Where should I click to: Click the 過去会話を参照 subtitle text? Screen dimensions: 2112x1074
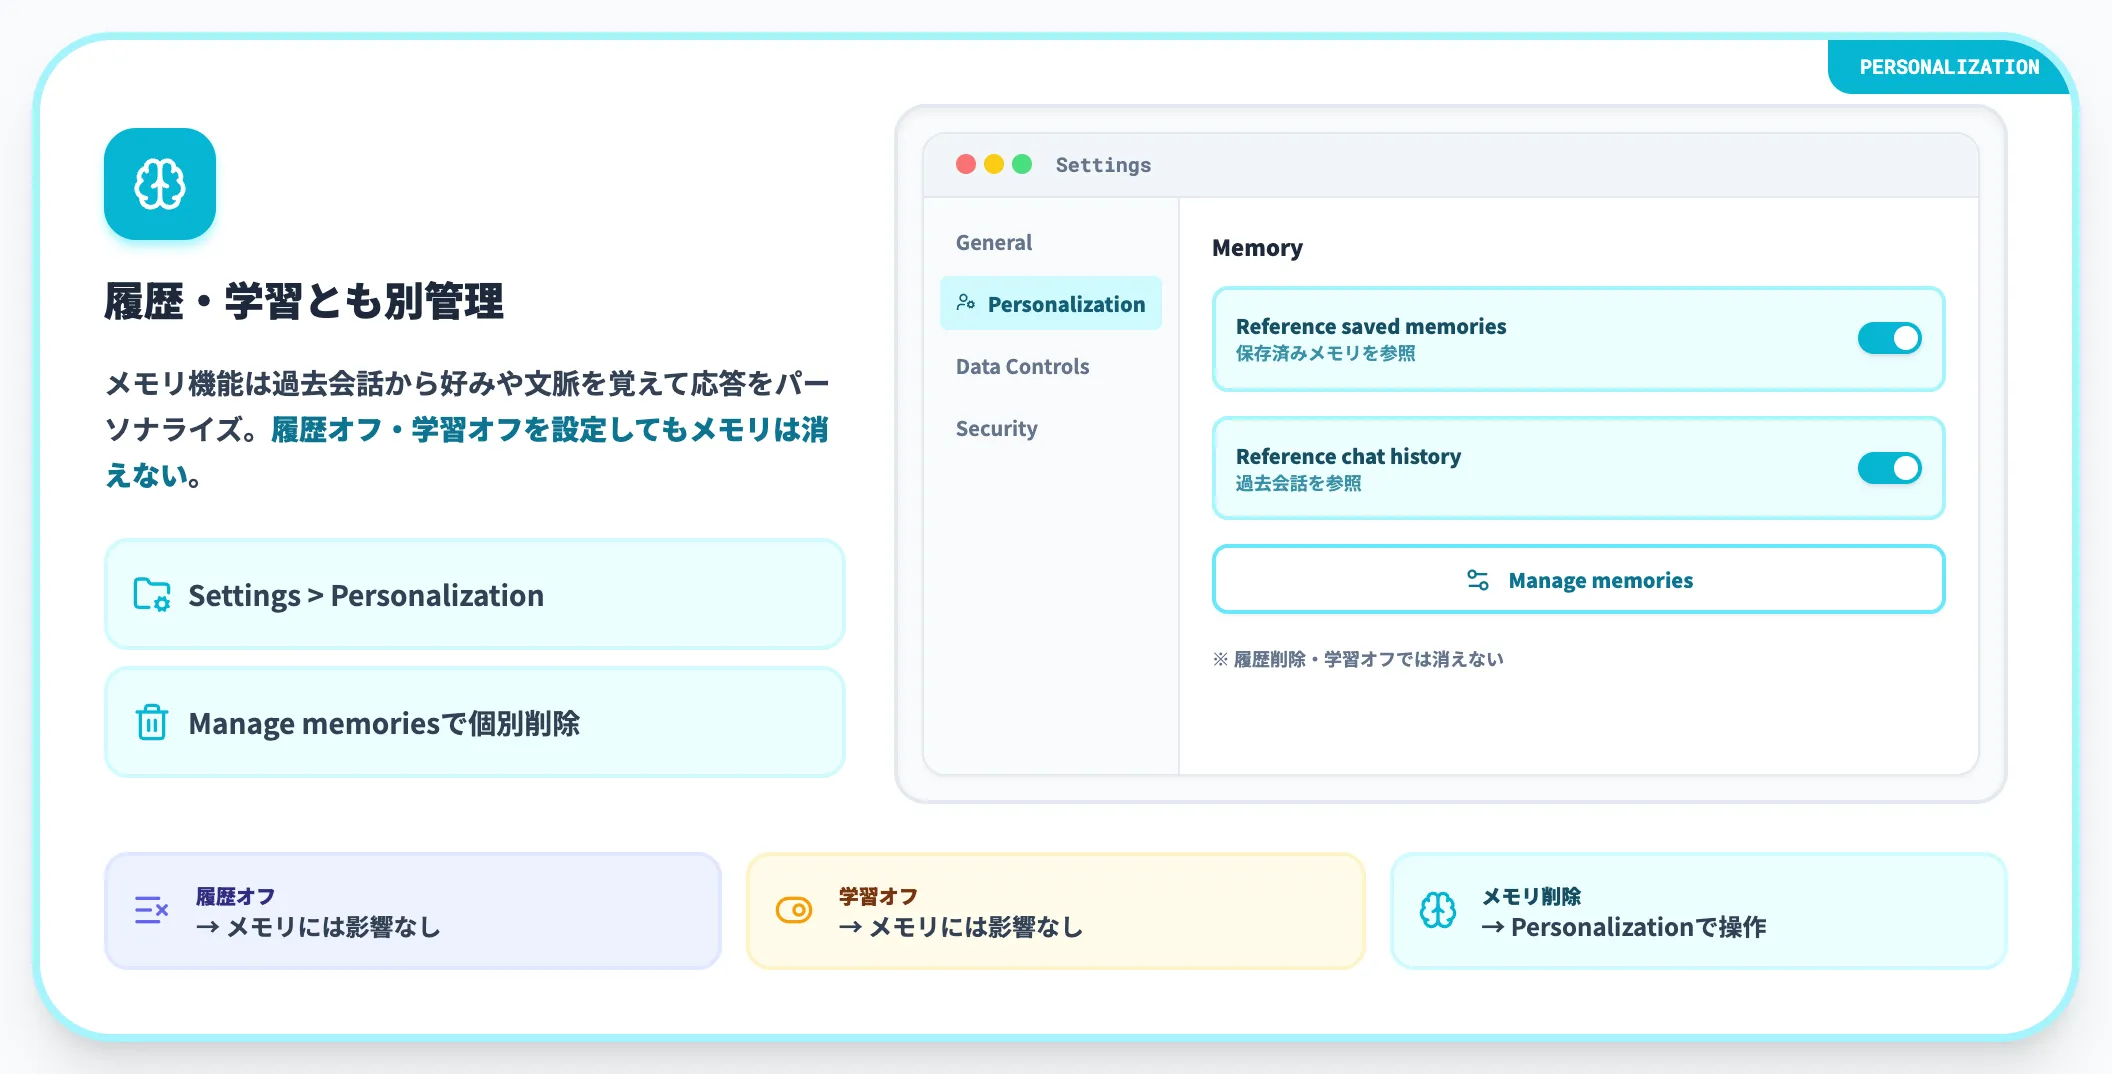click(1298, 483)
